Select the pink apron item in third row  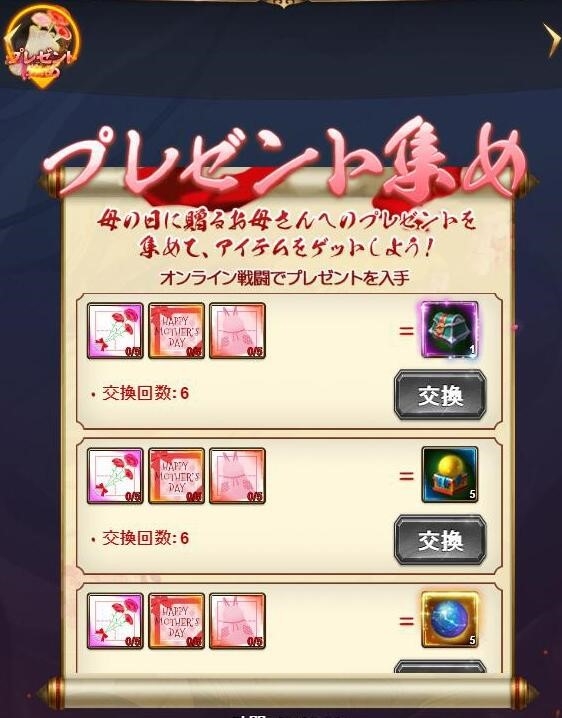[237, 621]
